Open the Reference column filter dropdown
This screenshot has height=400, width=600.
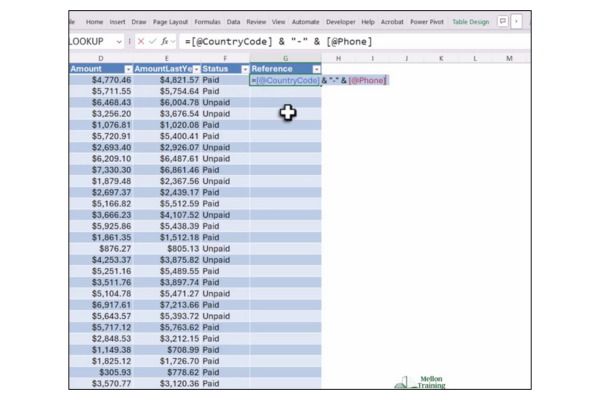(315, 69)
